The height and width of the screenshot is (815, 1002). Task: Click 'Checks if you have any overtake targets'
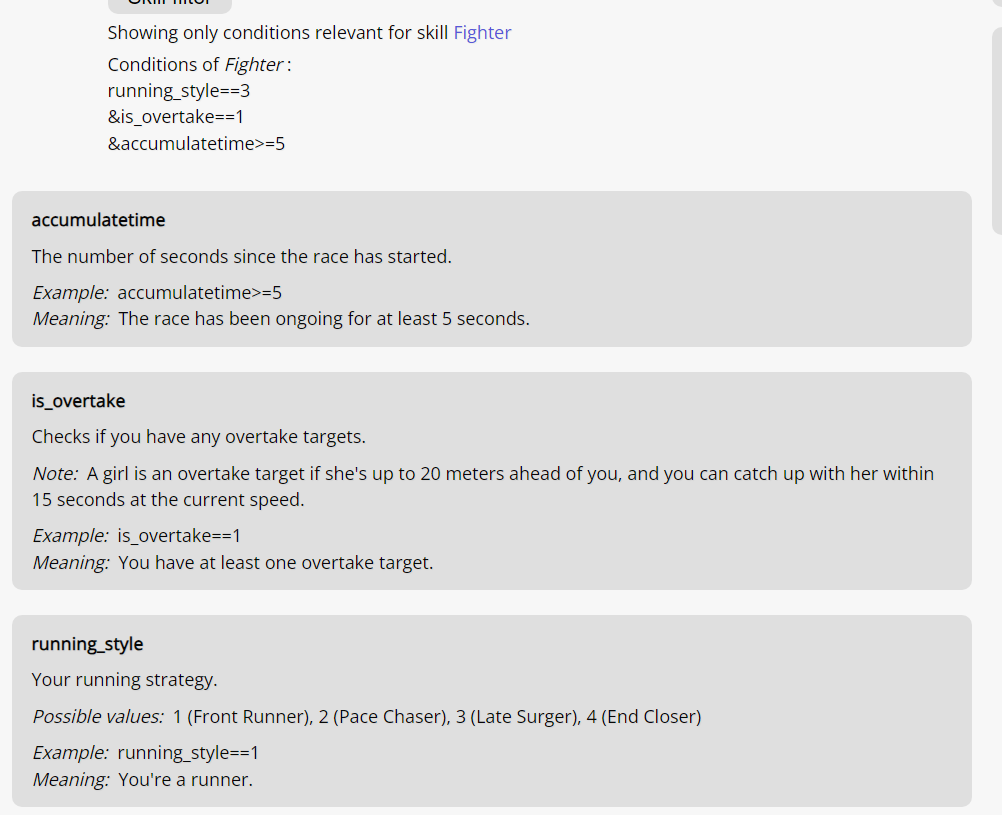coord(199,437)
